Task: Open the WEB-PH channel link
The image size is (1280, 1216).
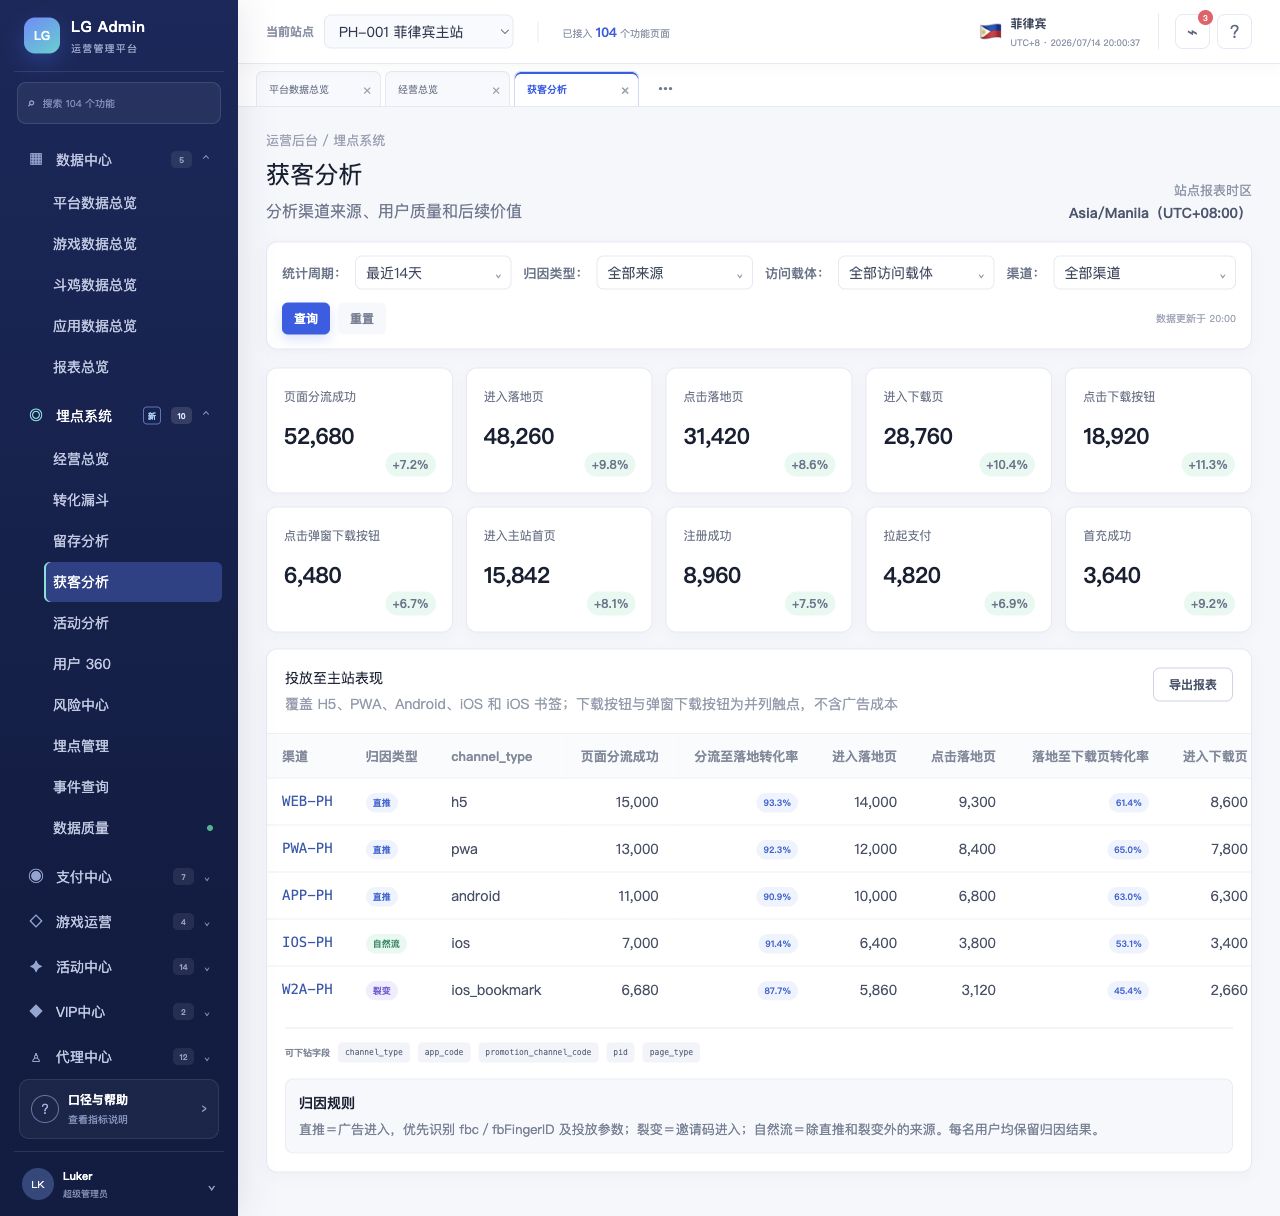Action: click(x=307, y=802)
